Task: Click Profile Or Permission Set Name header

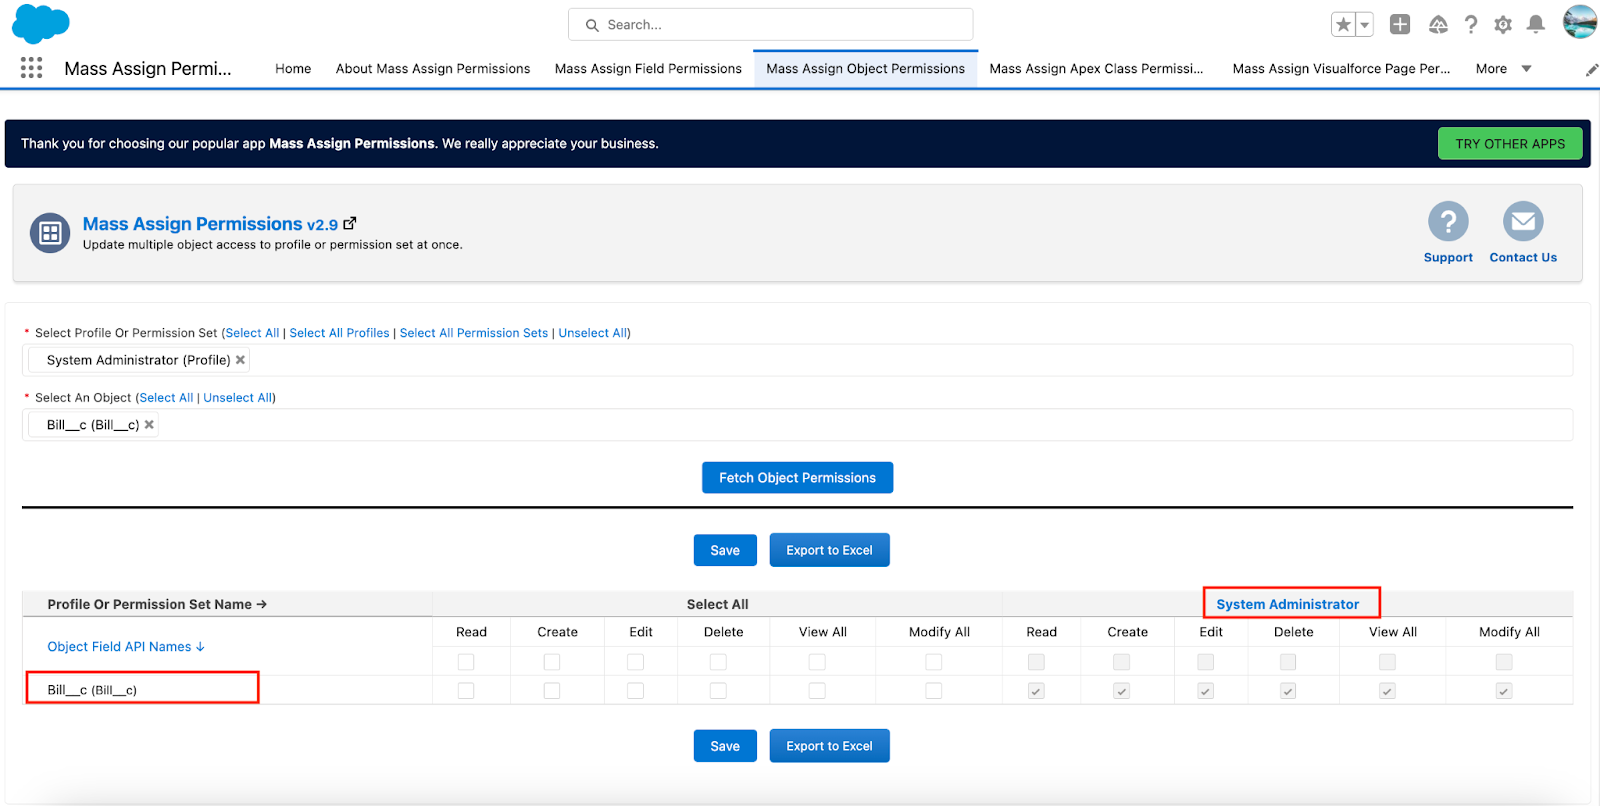Action: (157, 604)
